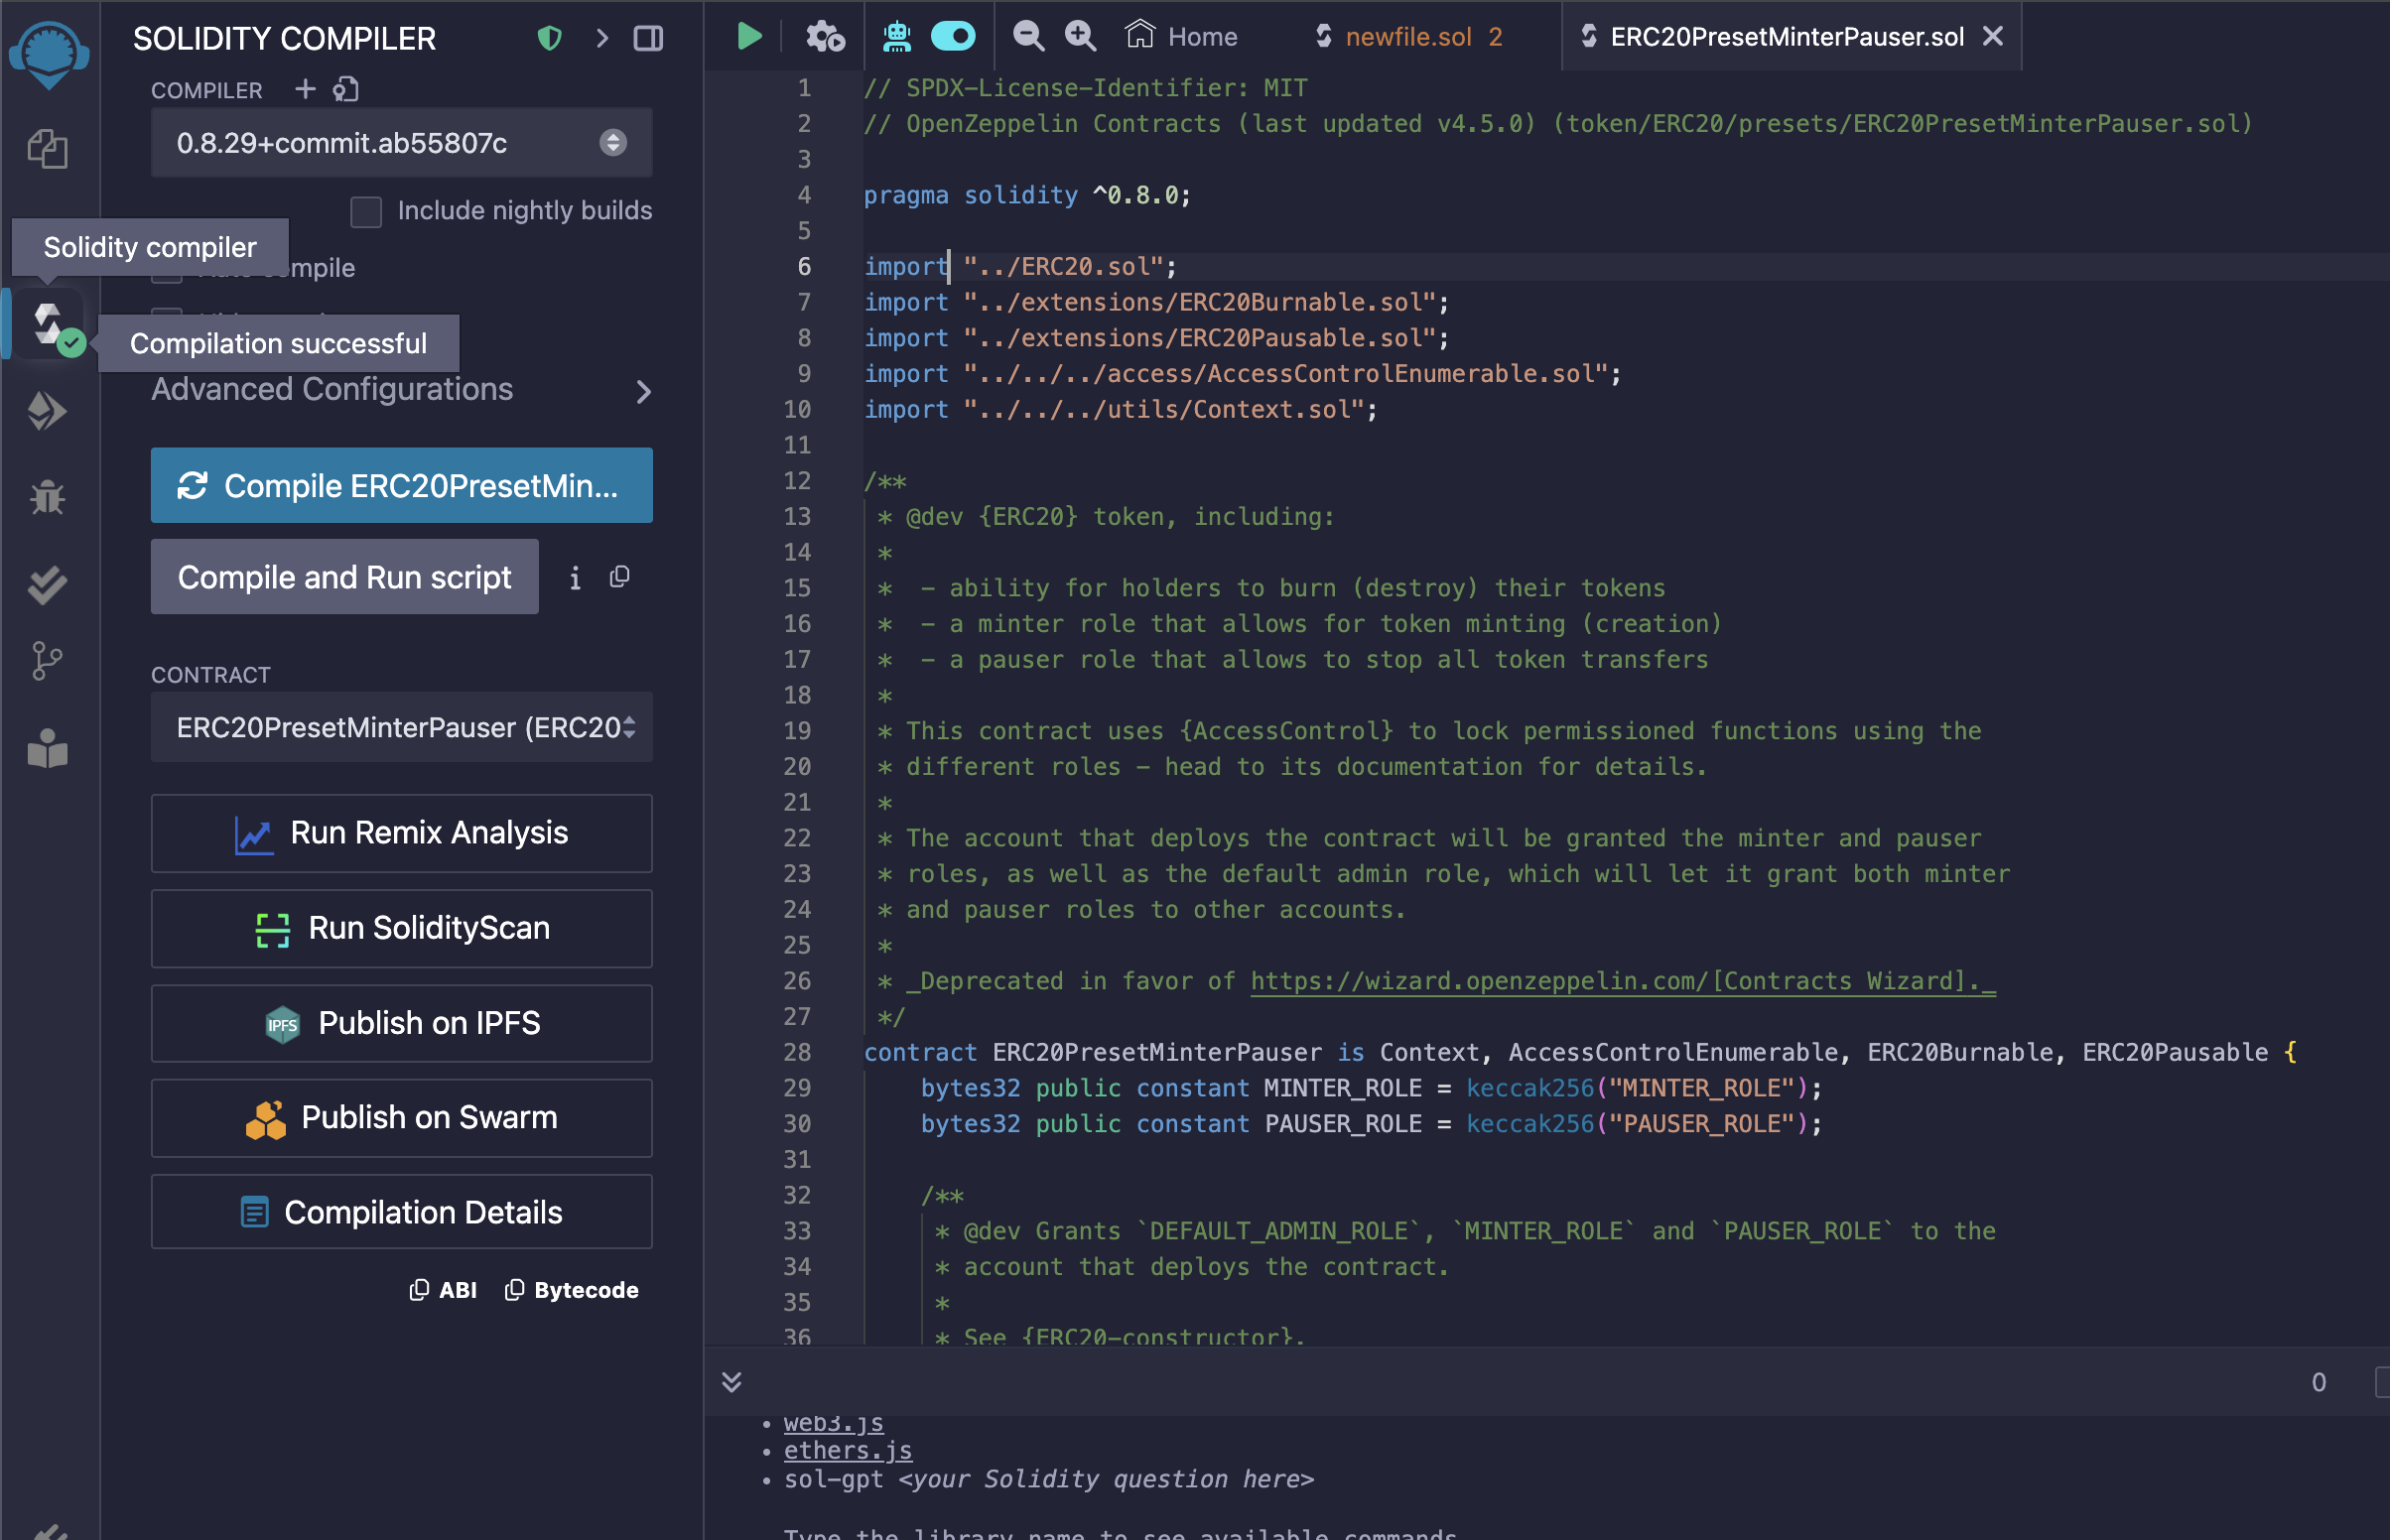Toggle the side panel layout icon
Viewport: 2390px width, 1540px height.
(648, 38)
